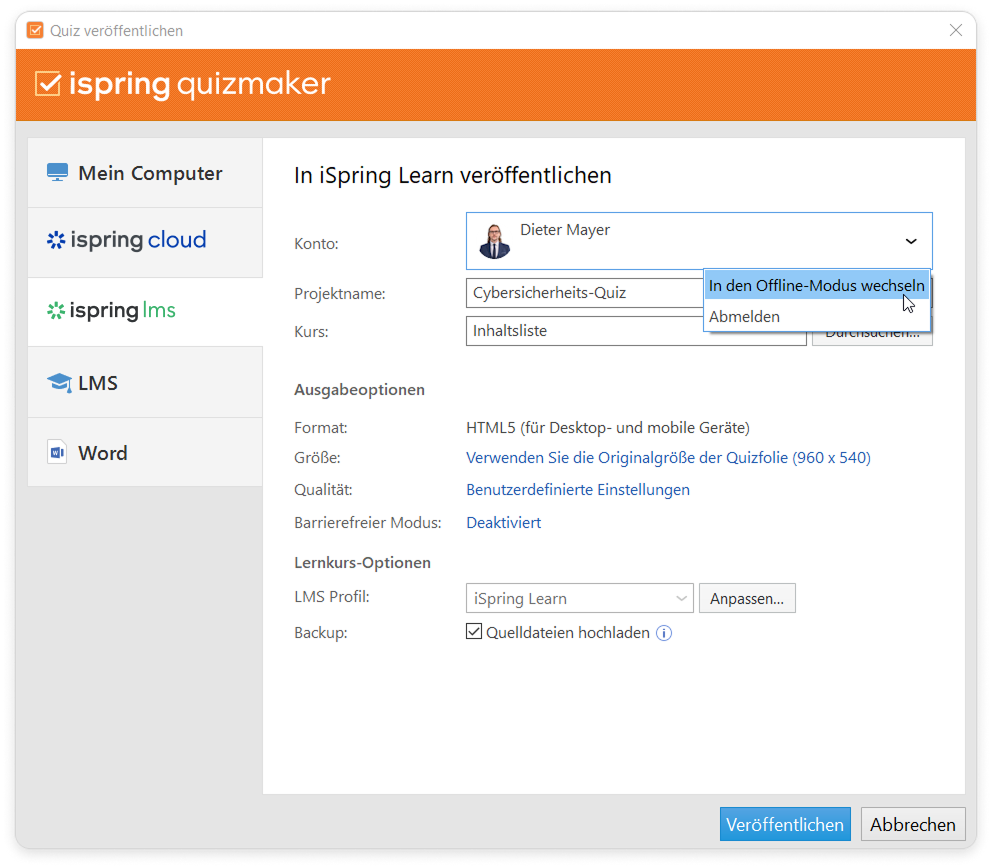Open the LMS Profil dropdown

(579, 599)
